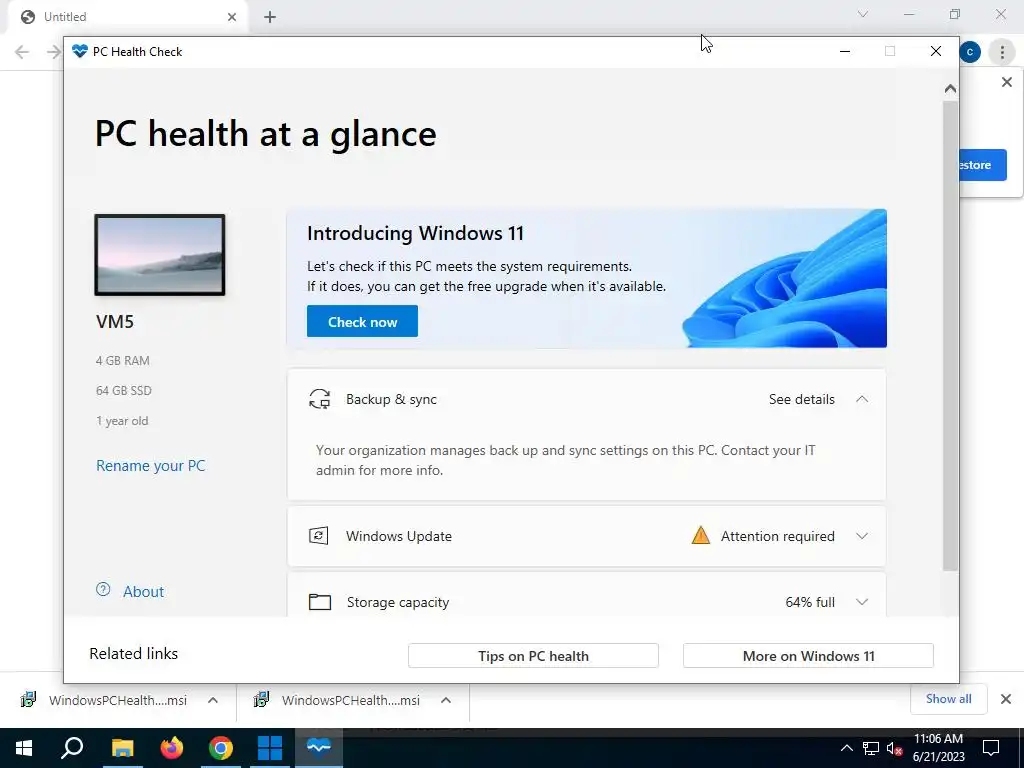The height and width of the screenshot is (768, 1024).
Task: Click the 64% full storage text
Action: tap(810, 602)
